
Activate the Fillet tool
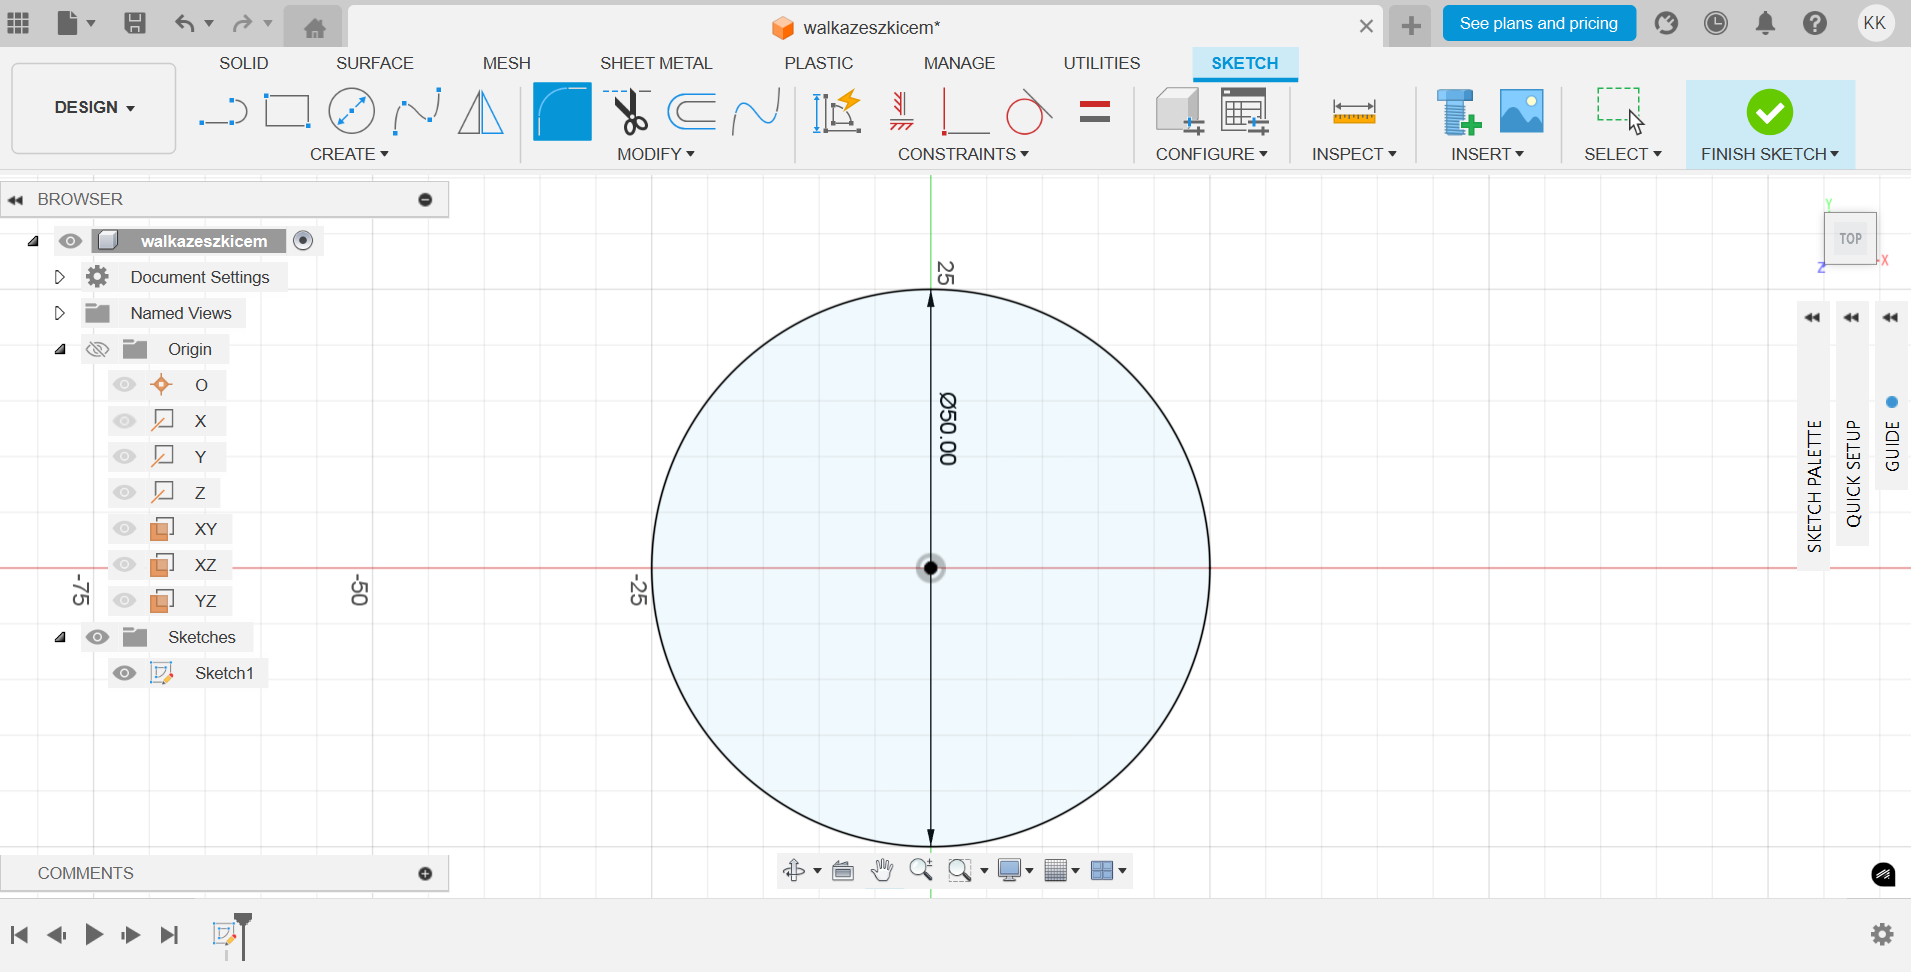[562, 111]
